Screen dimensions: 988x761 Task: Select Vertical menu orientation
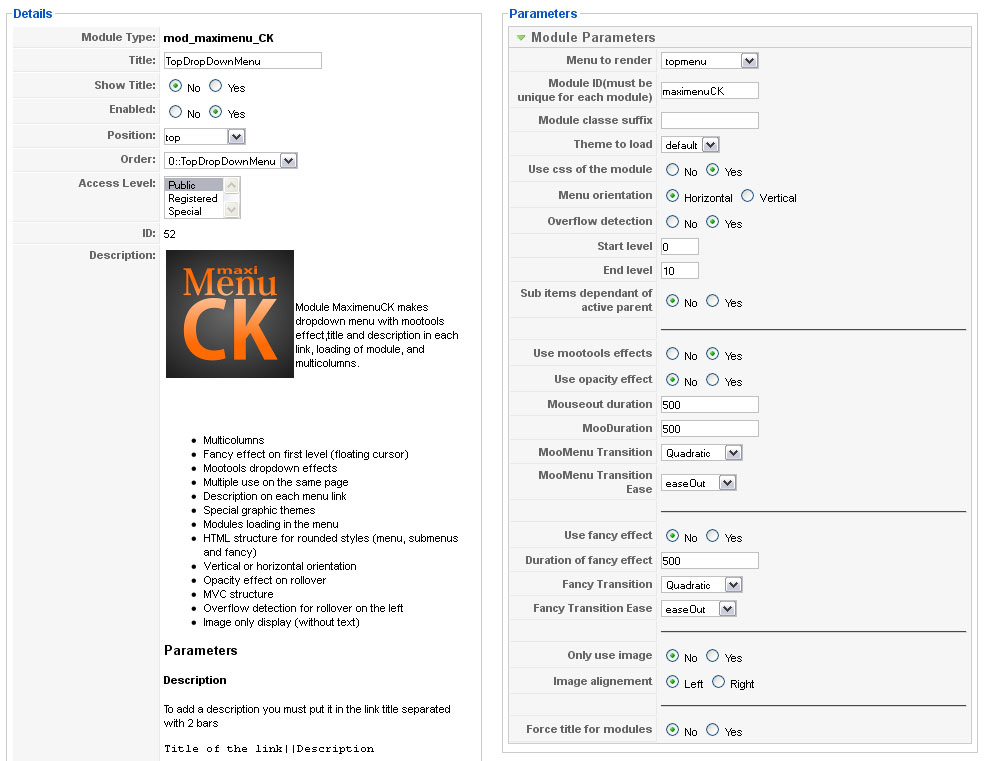coord(747,197)
